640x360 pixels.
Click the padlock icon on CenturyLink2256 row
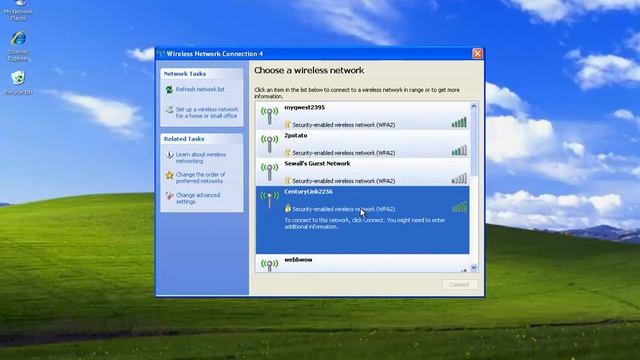coord(287,209)
